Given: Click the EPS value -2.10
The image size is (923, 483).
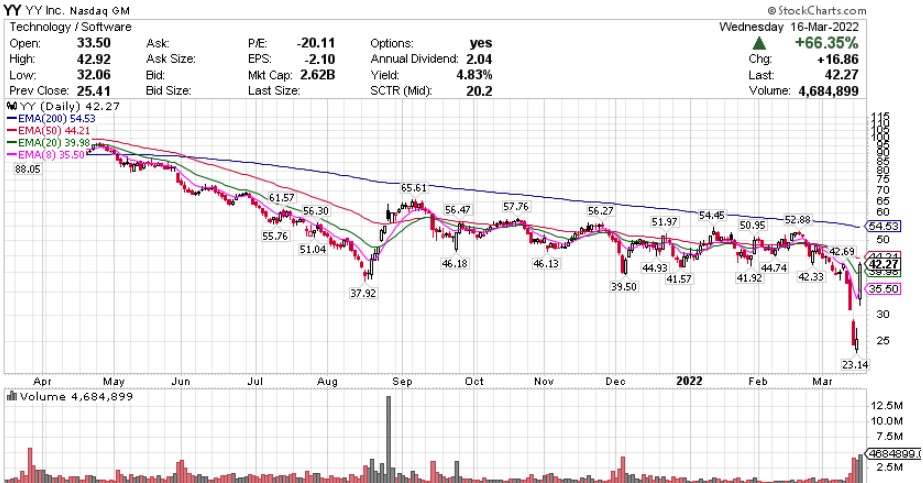Looking at the screenshot, I should coord(321,59).
